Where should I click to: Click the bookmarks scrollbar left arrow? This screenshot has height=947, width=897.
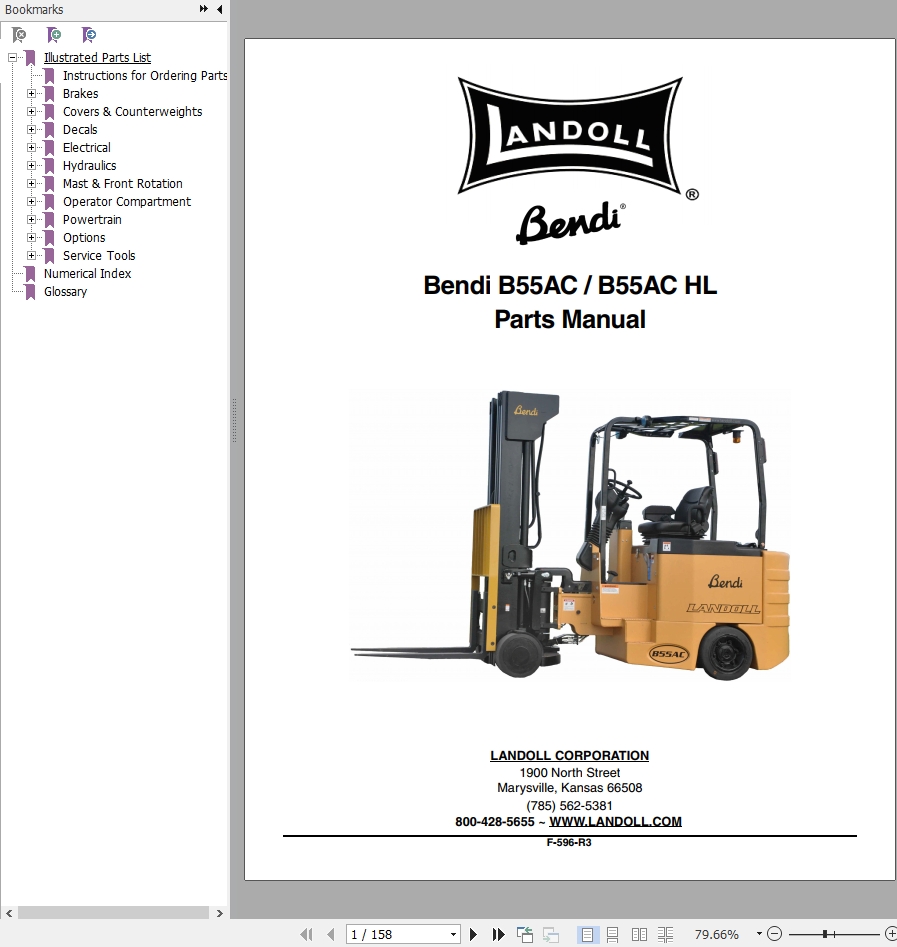click(9, 913)
